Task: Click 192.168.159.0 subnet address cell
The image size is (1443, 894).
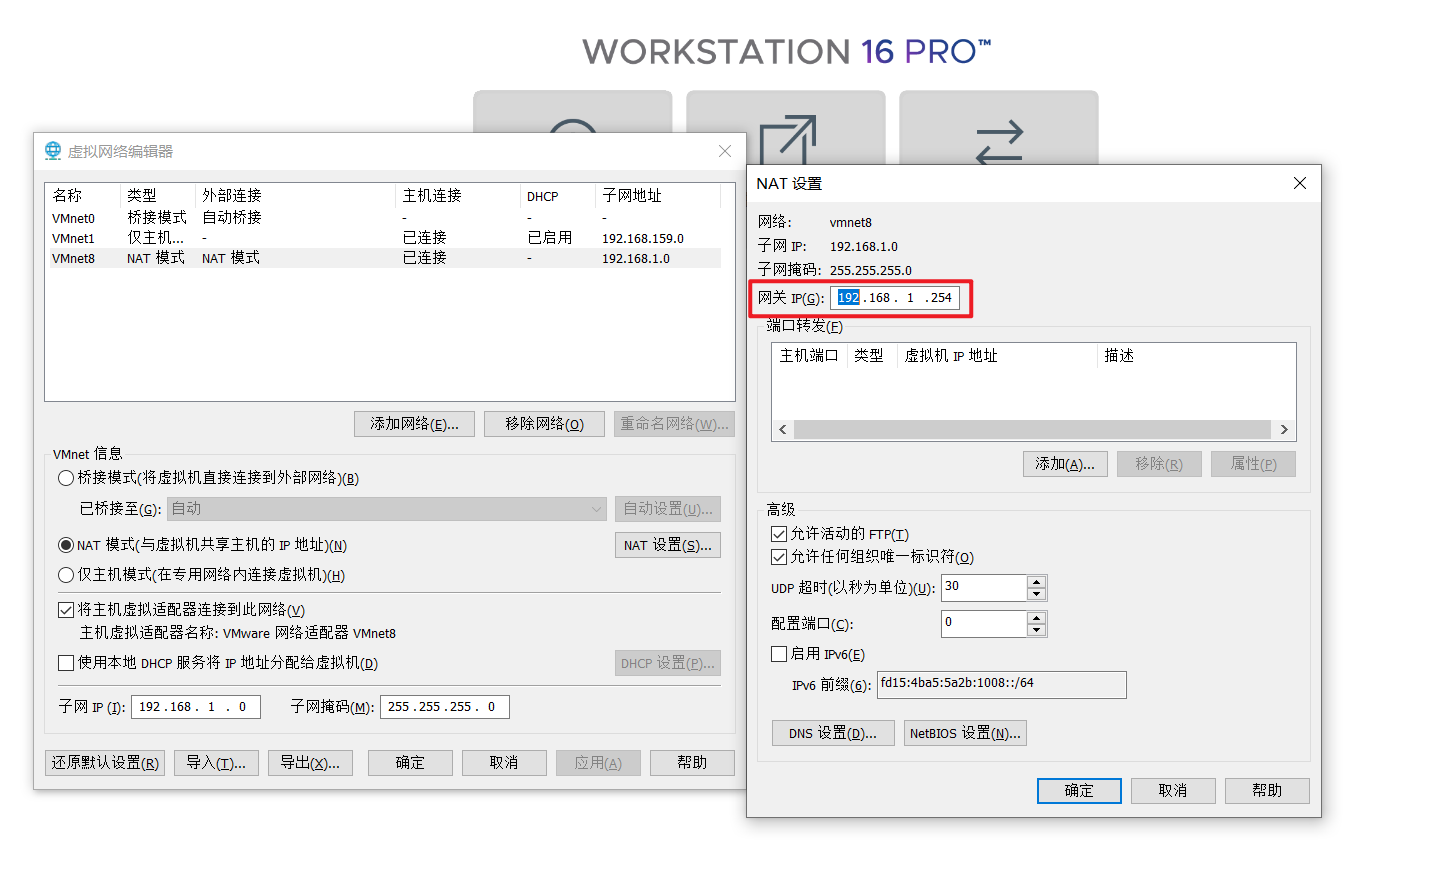Action: (643, 238)
